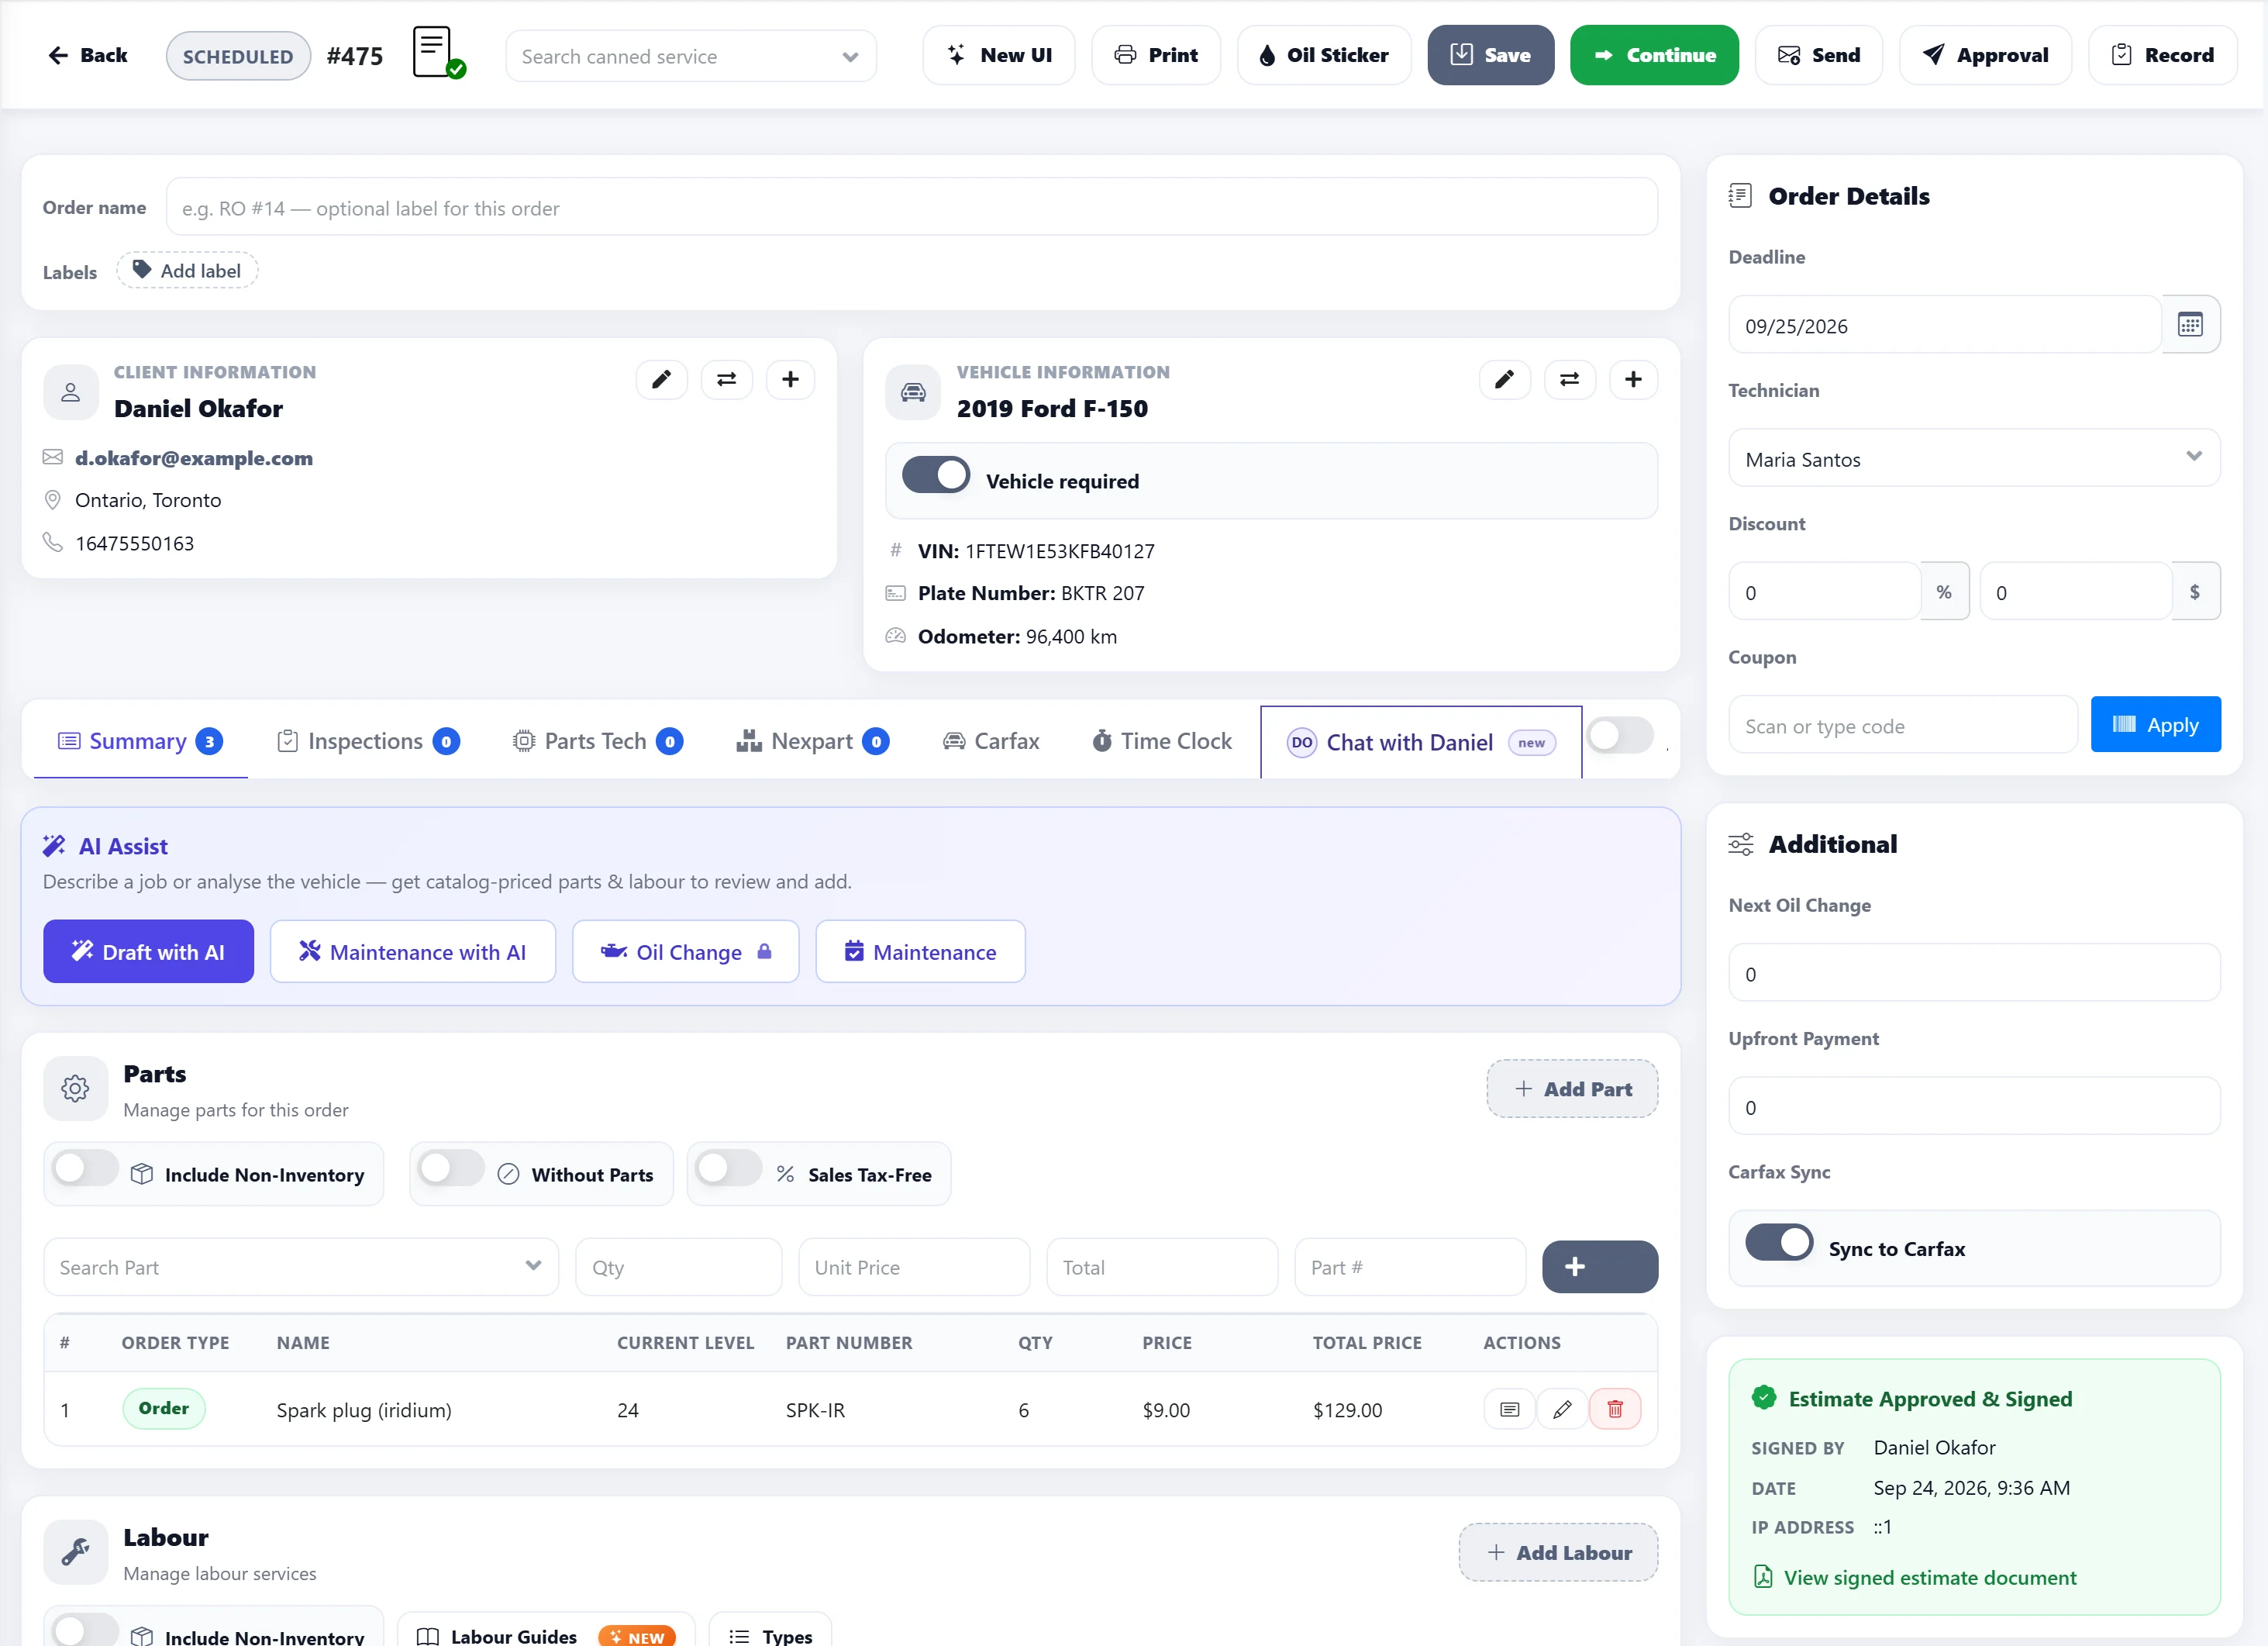
Task: Open the Technician dropdown showing Maria Santos
Action: pos(1974,459)
